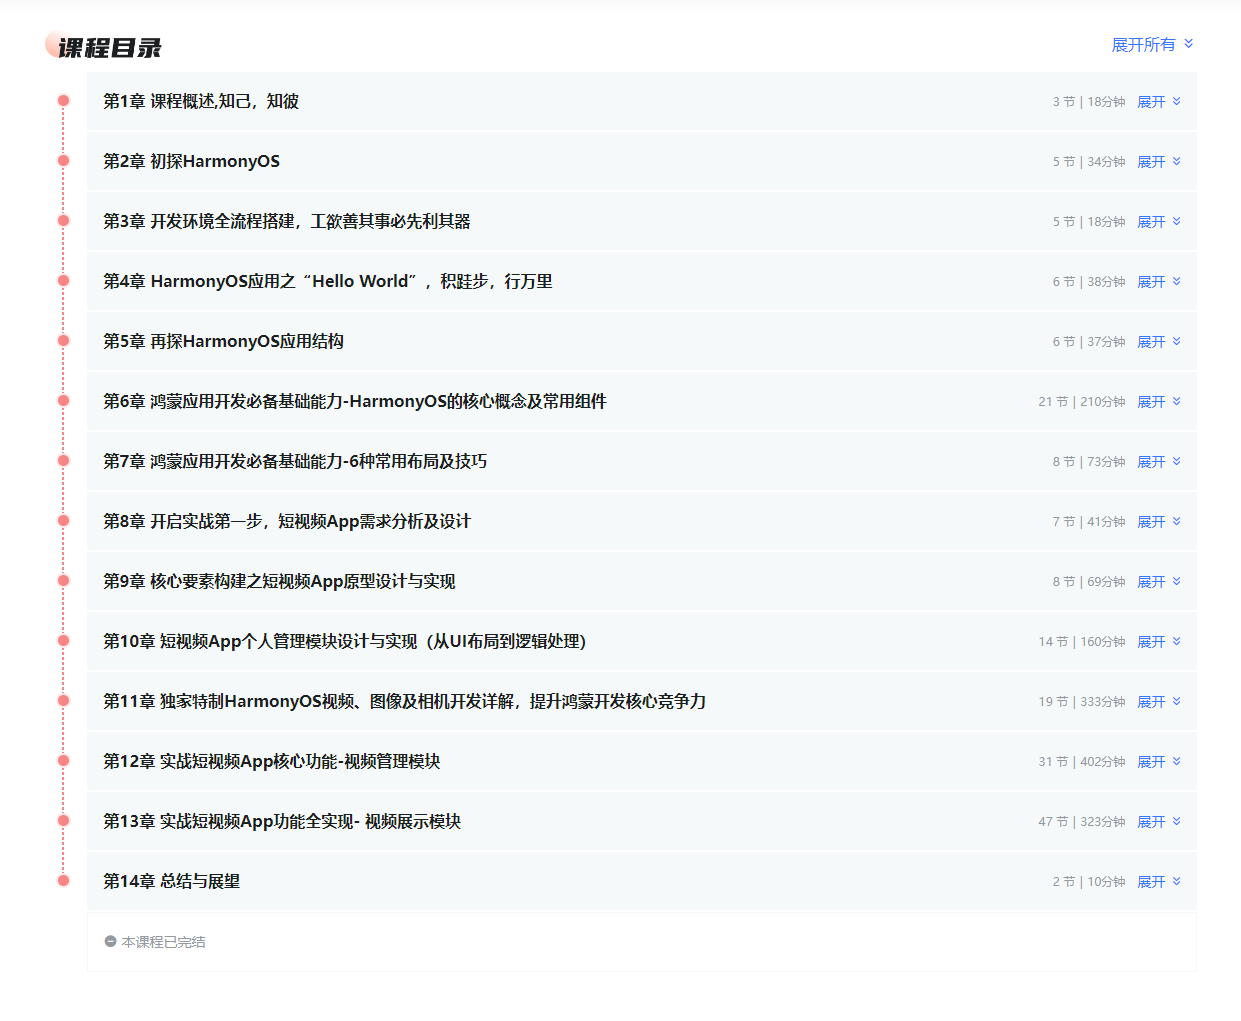Expand Chapter 3 using its 展开 link
Viewport: 1241px width, 1021px height.
coord(1151,222)
